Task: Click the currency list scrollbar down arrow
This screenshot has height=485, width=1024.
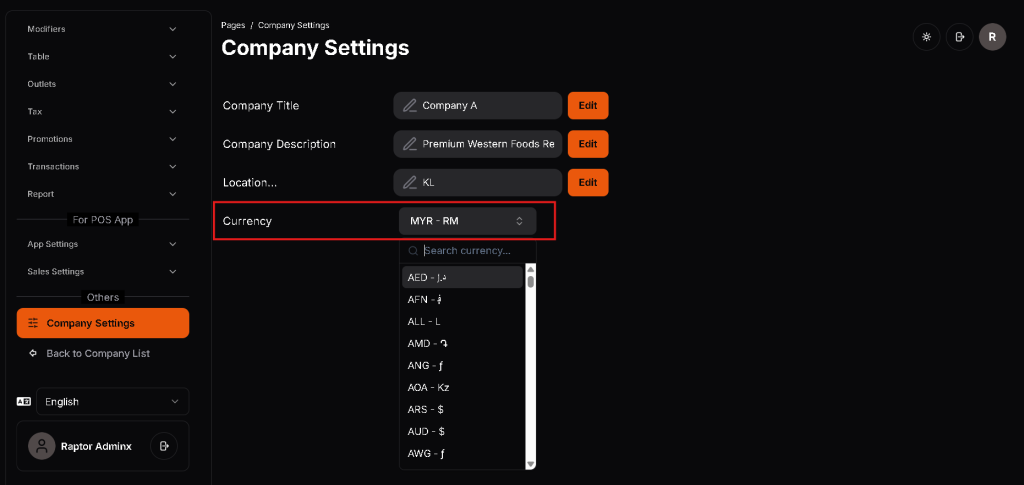Action: [x=531, y=463]
